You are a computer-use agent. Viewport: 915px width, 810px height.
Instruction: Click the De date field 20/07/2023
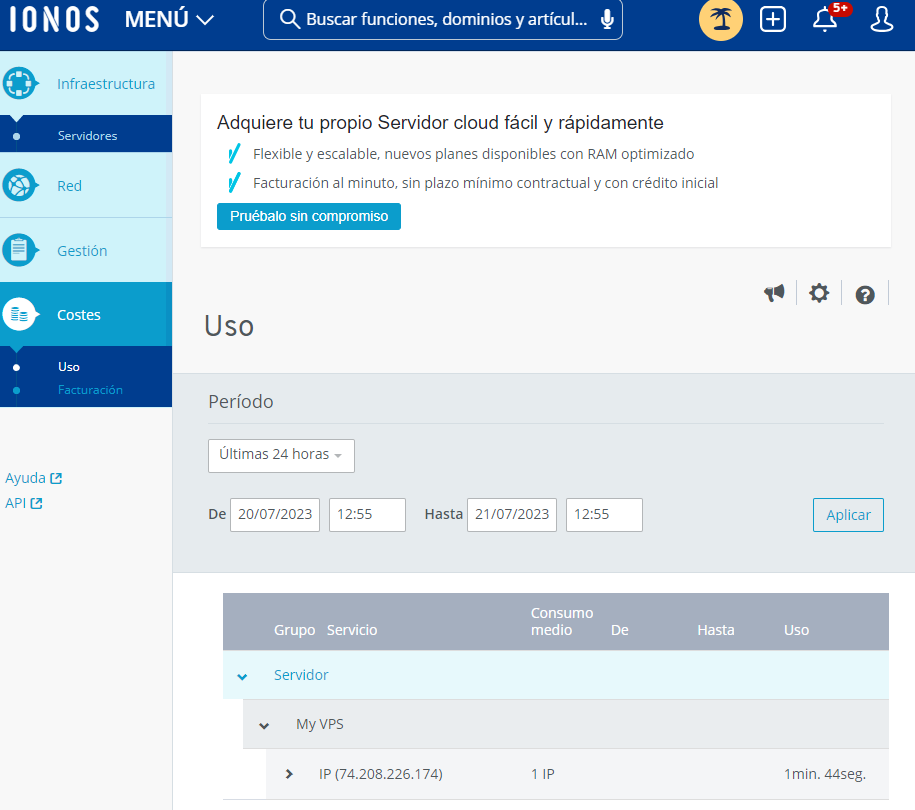(x=275, y=515)
